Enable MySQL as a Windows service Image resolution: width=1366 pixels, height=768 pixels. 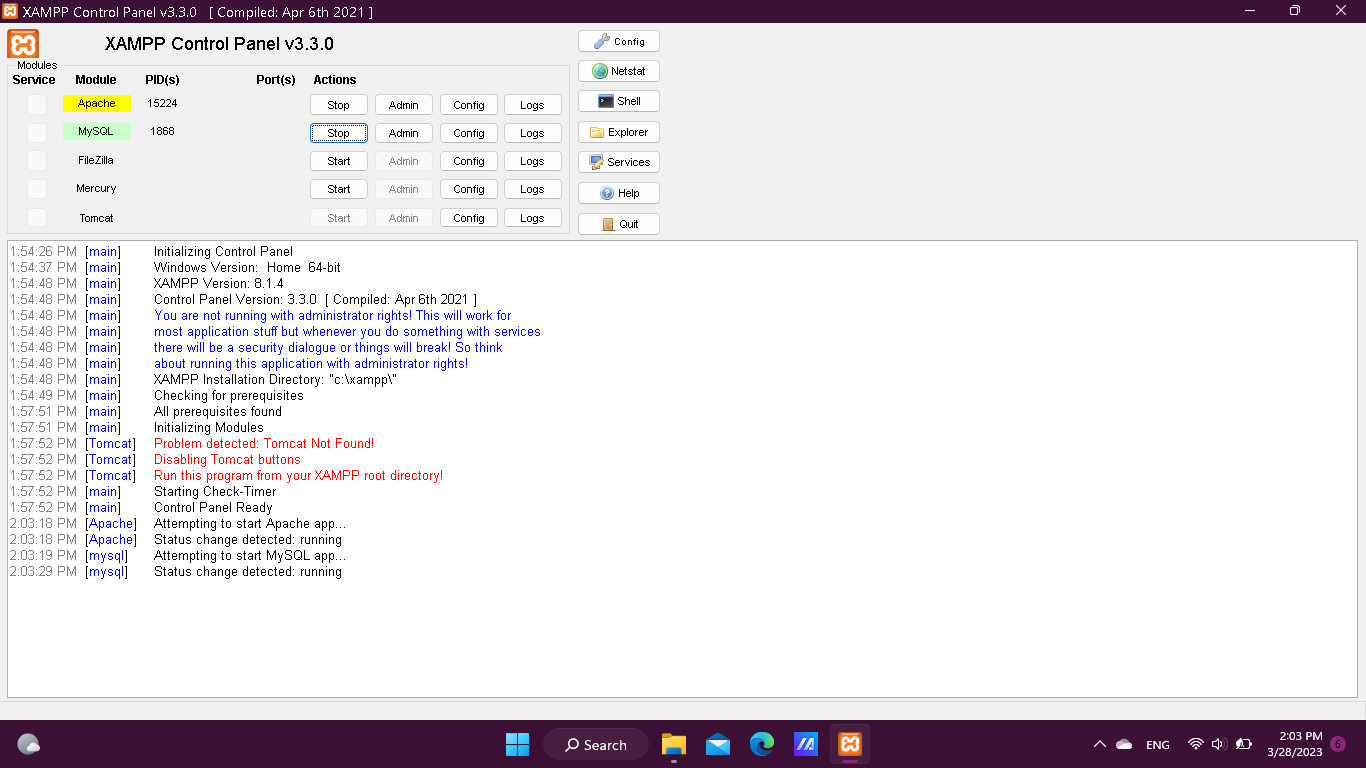(x=36, y=131)
